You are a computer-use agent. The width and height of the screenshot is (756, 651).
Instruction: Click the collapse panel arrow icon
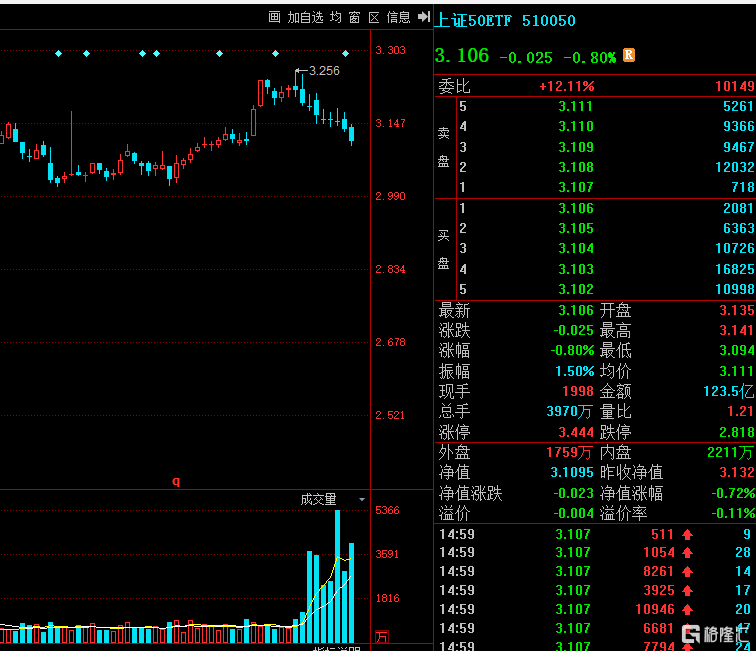(424, 17)
